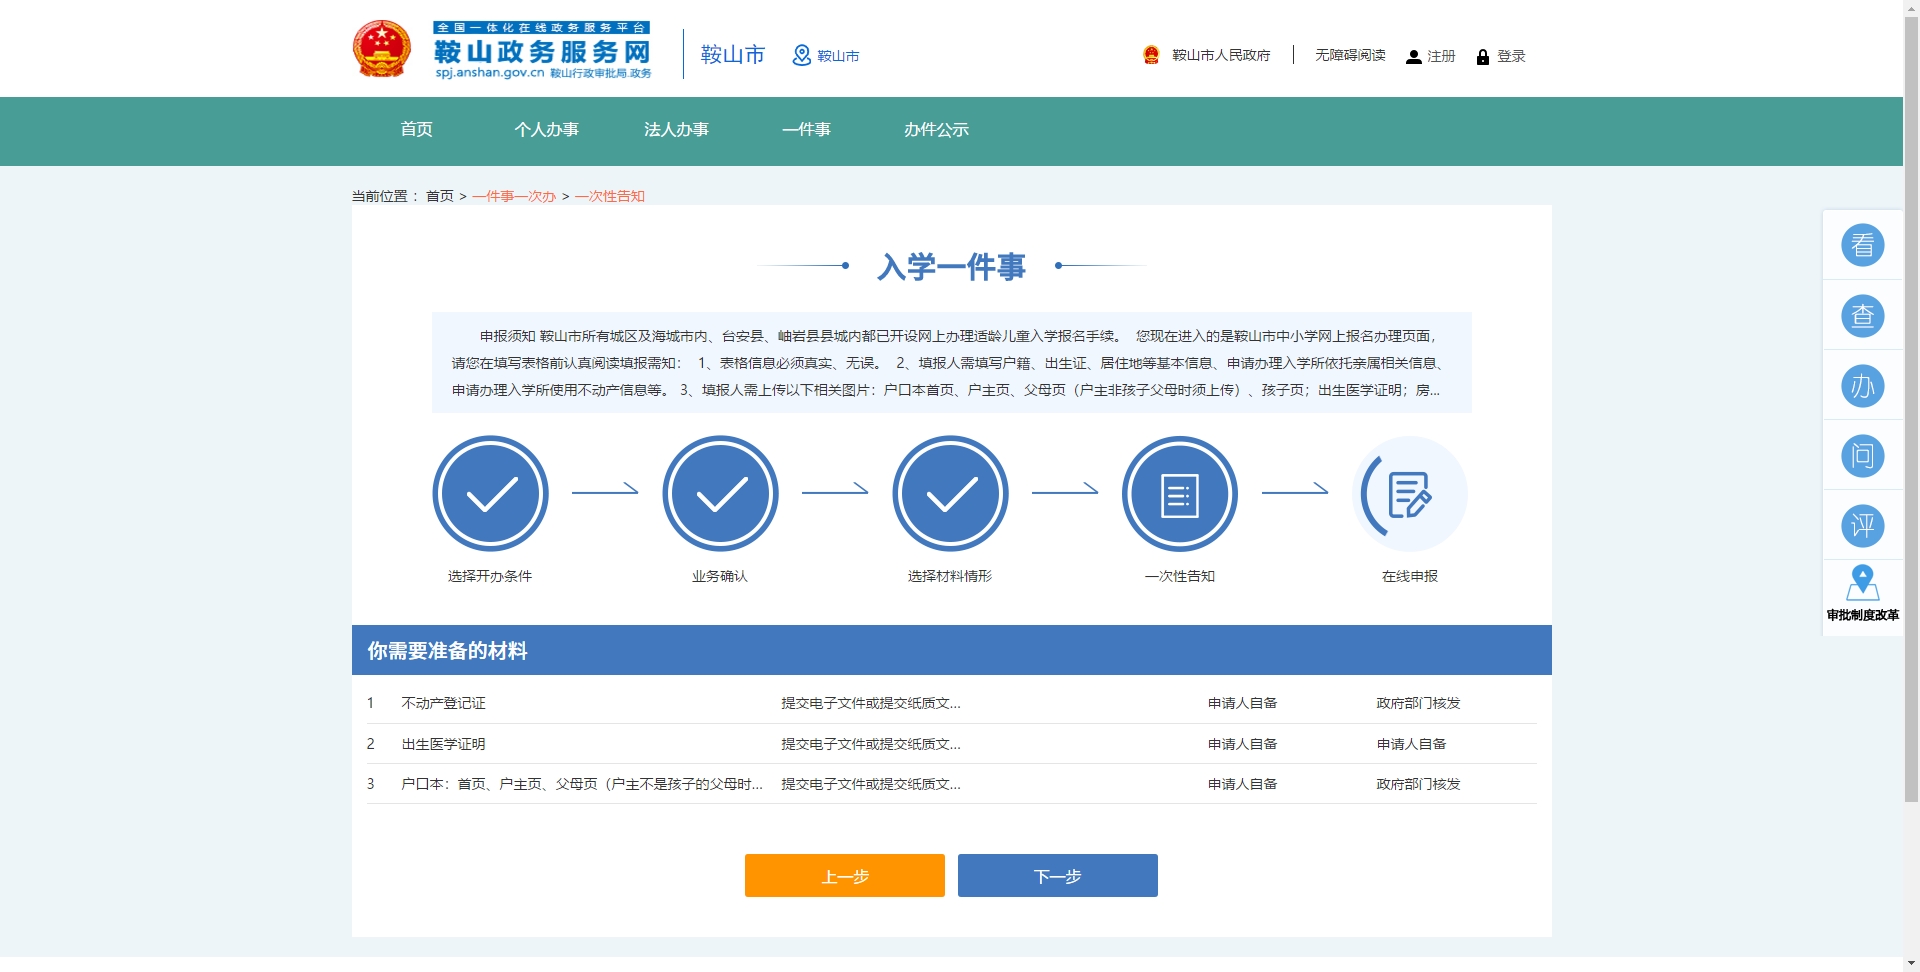Select the 一次性告知 document step icon
Image resolution: width=1920 pixels, height=972 pixels.
pos(1180,493)
